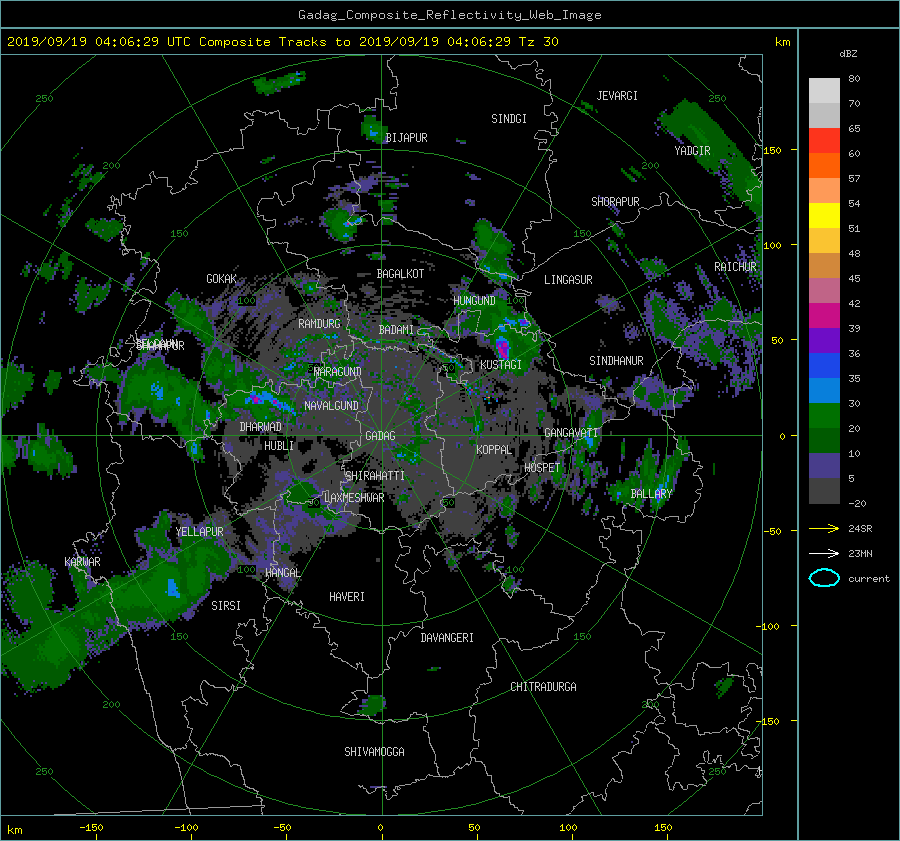Click the yellow 24SR arrow legend icon
This screenshot has width=900, height=841.
824,528
